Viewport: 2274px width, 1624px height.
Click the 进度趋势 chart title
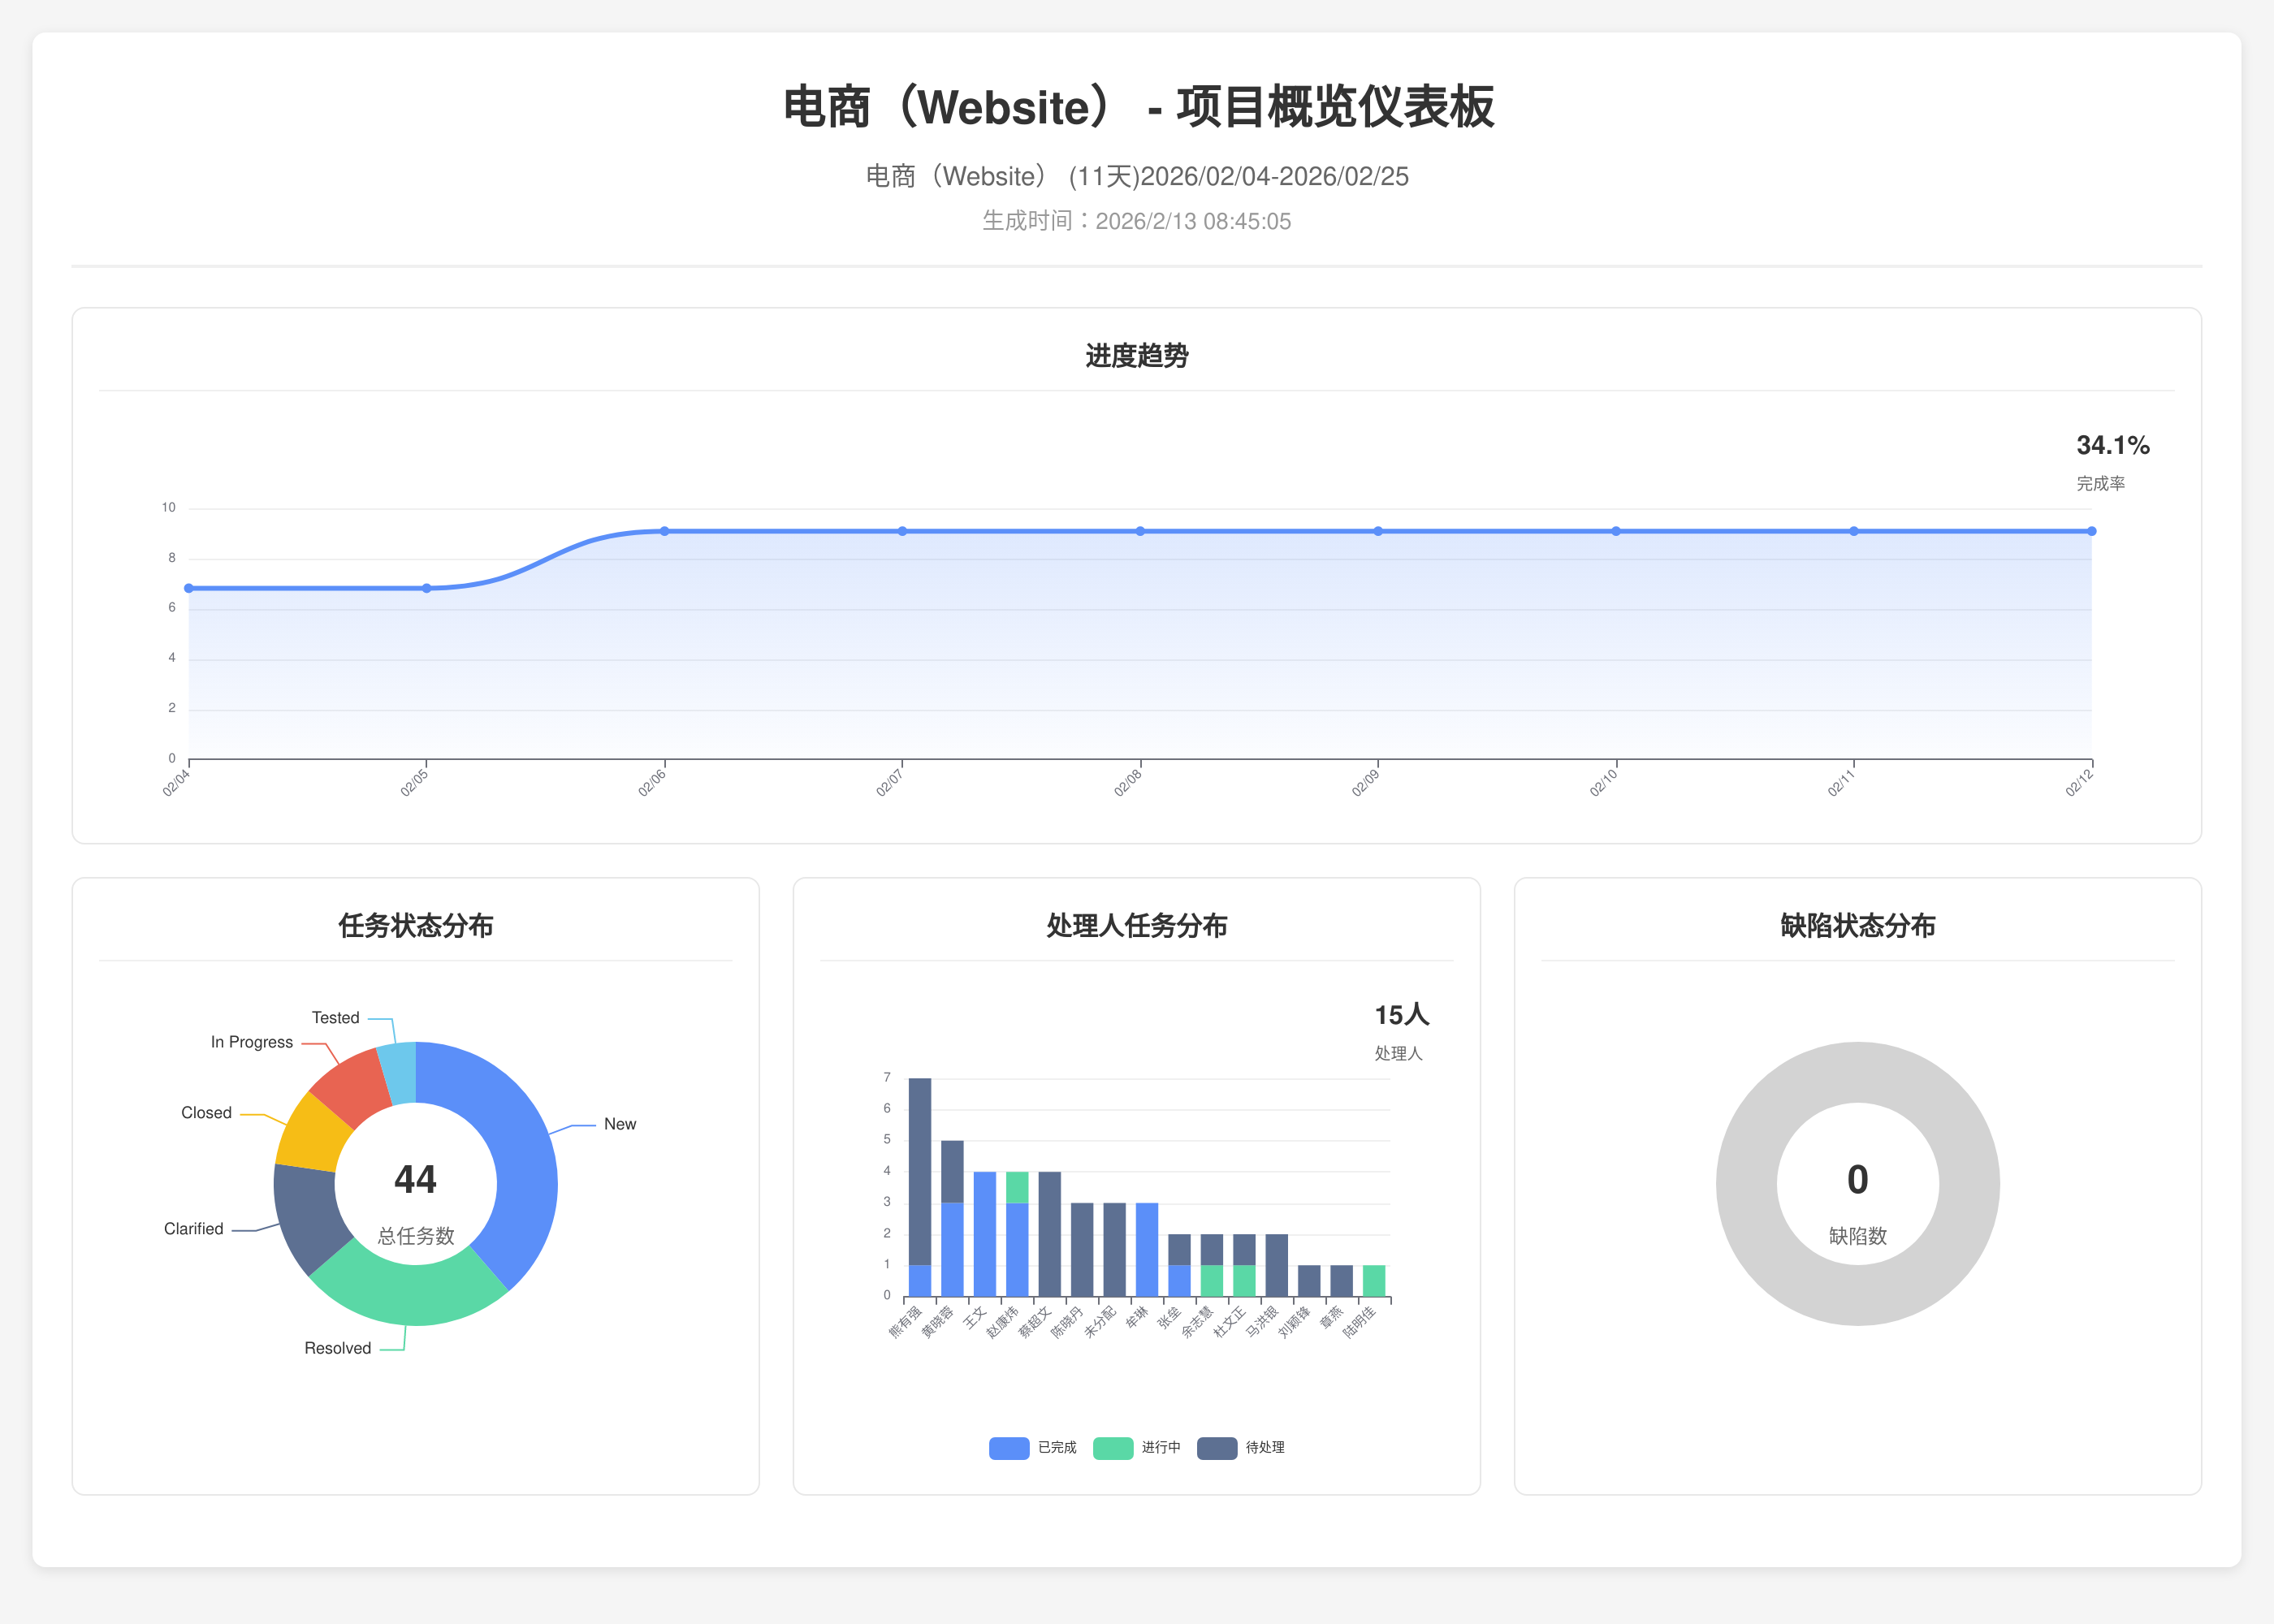(1136, 356)
